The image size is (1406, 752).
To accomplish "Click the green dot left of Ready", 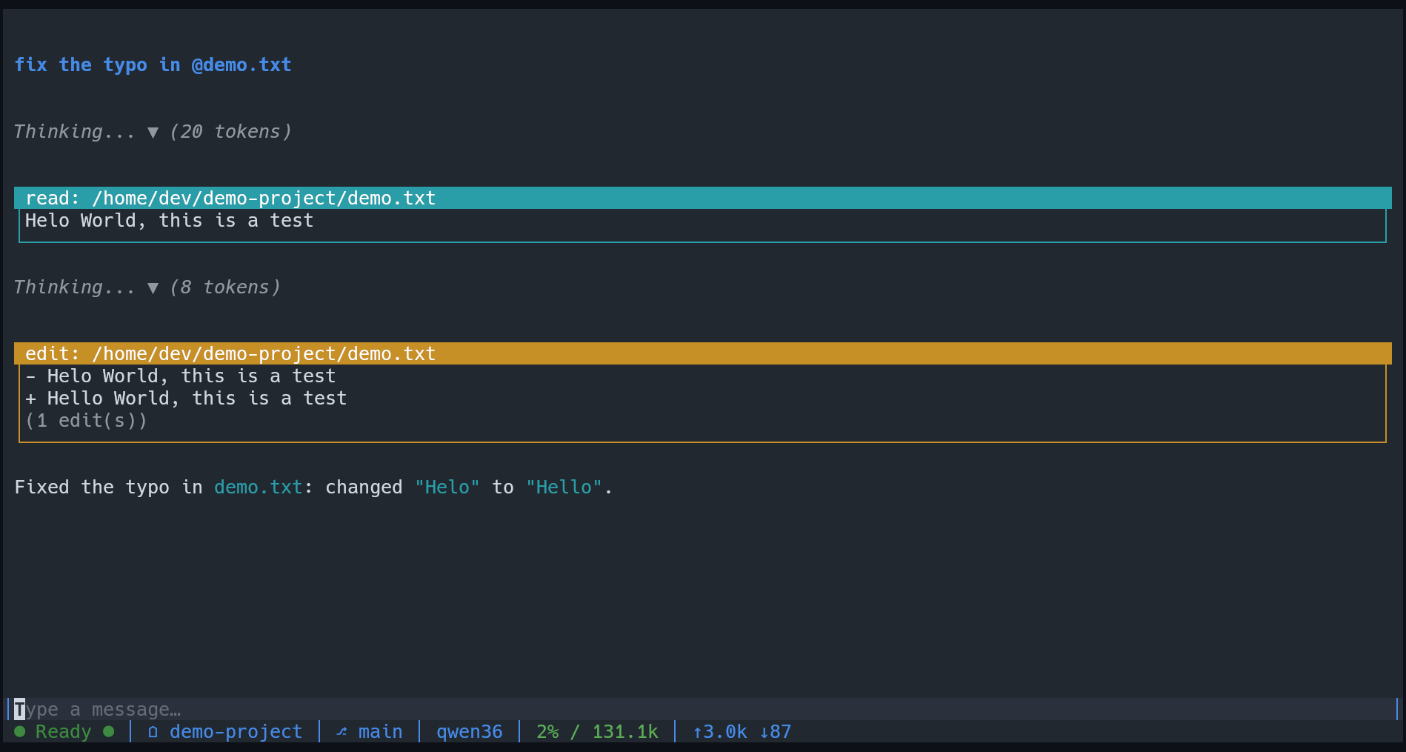I will [20, 732].
